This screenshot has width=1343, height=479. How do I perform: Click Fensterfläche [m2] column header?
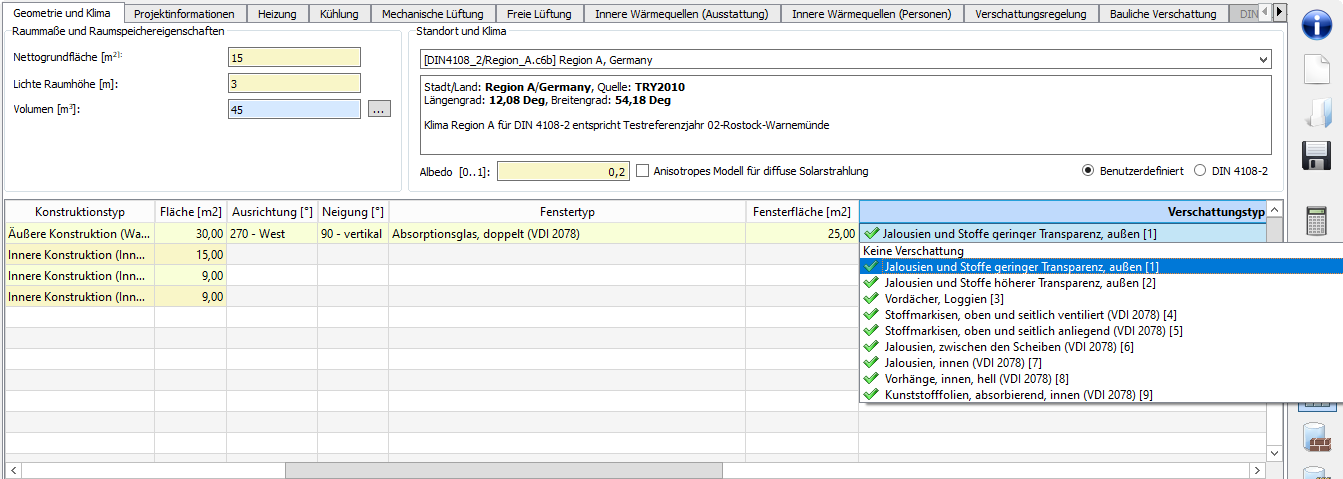tap(802, 212)
